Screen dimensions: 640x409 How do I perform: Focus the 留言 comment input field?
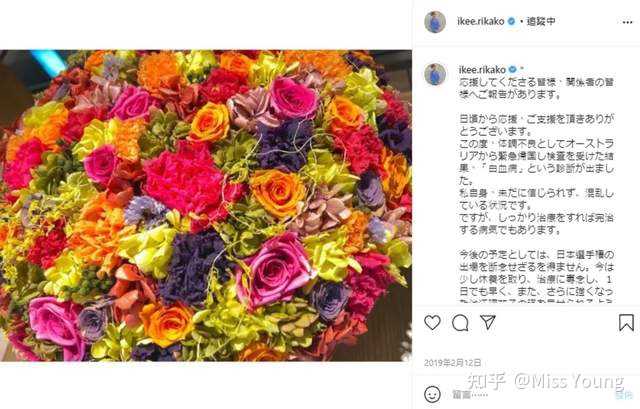[x=531, y=395]
